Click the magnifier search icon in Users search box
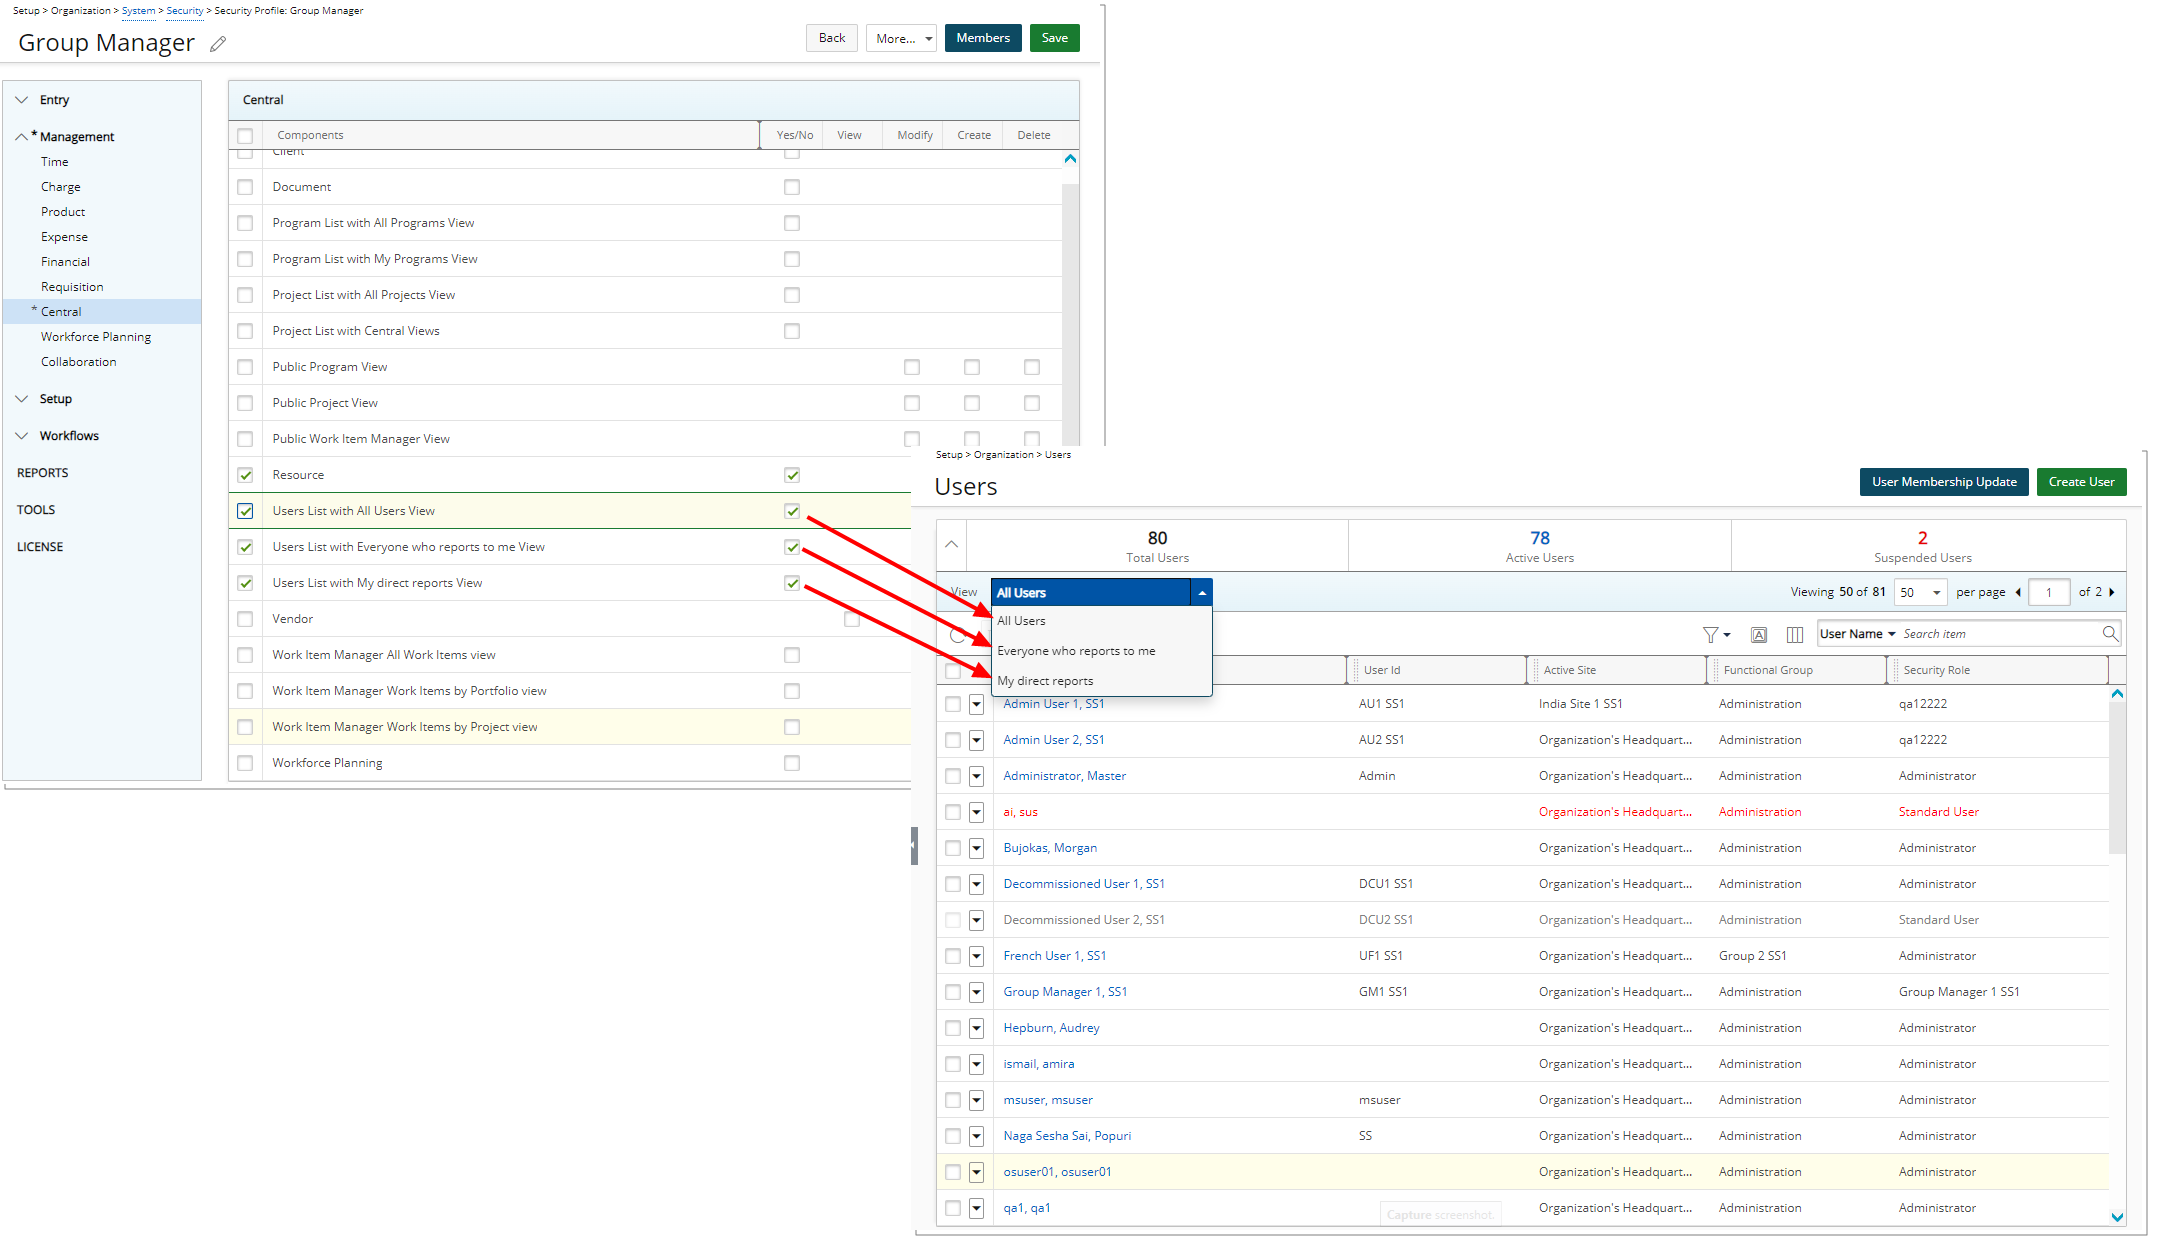Screen dimensions: 2159x1247 (2110, 634)
